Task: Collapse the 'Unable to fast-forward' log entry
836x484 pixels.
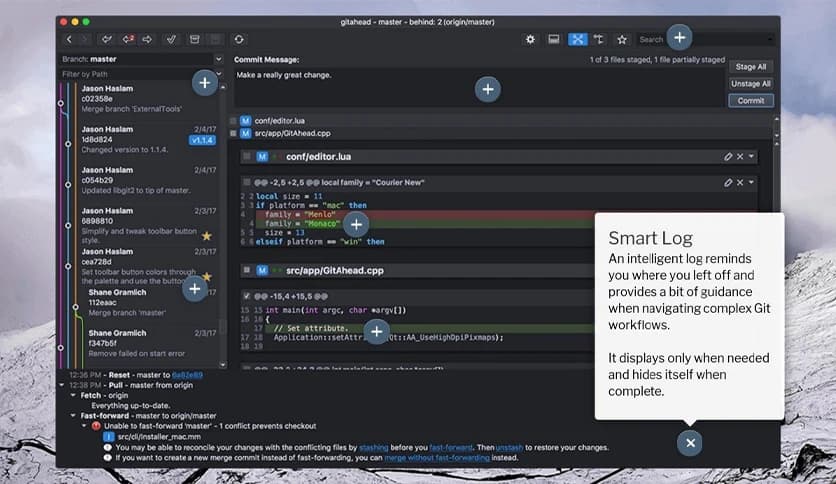Action: [x=84, y=426]
